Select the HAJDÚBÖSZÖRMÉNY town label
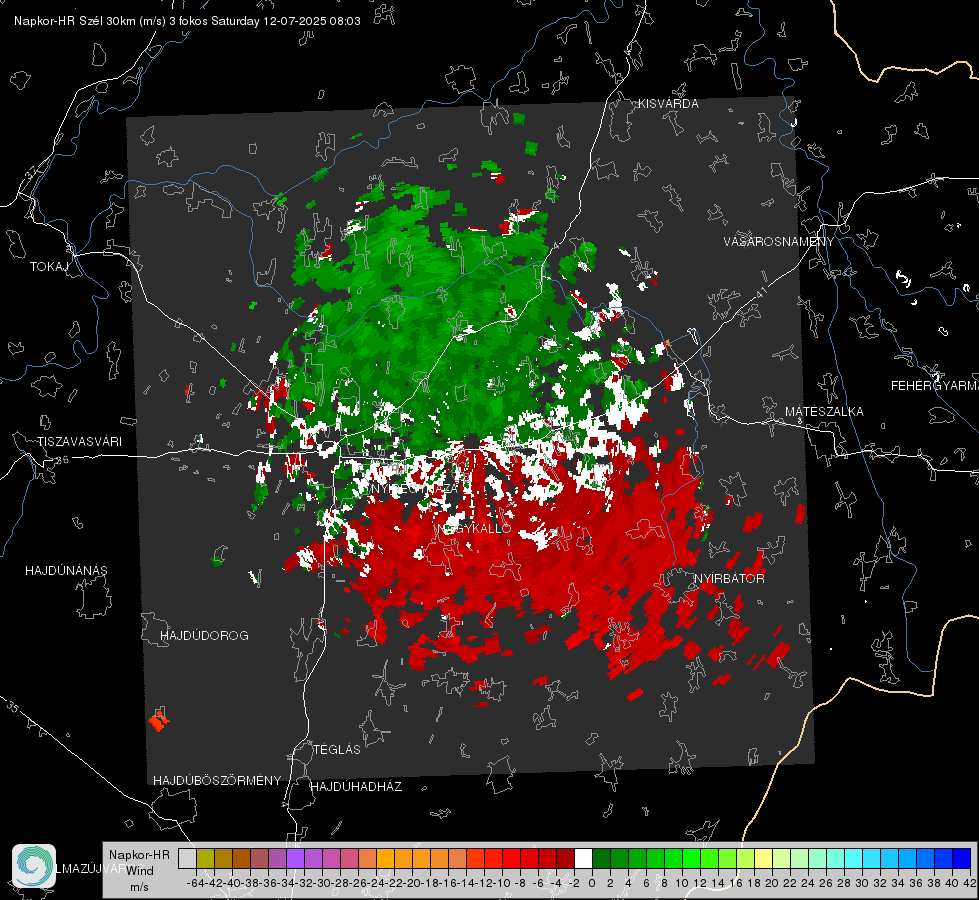979x900 pixels. coord(217,781)
